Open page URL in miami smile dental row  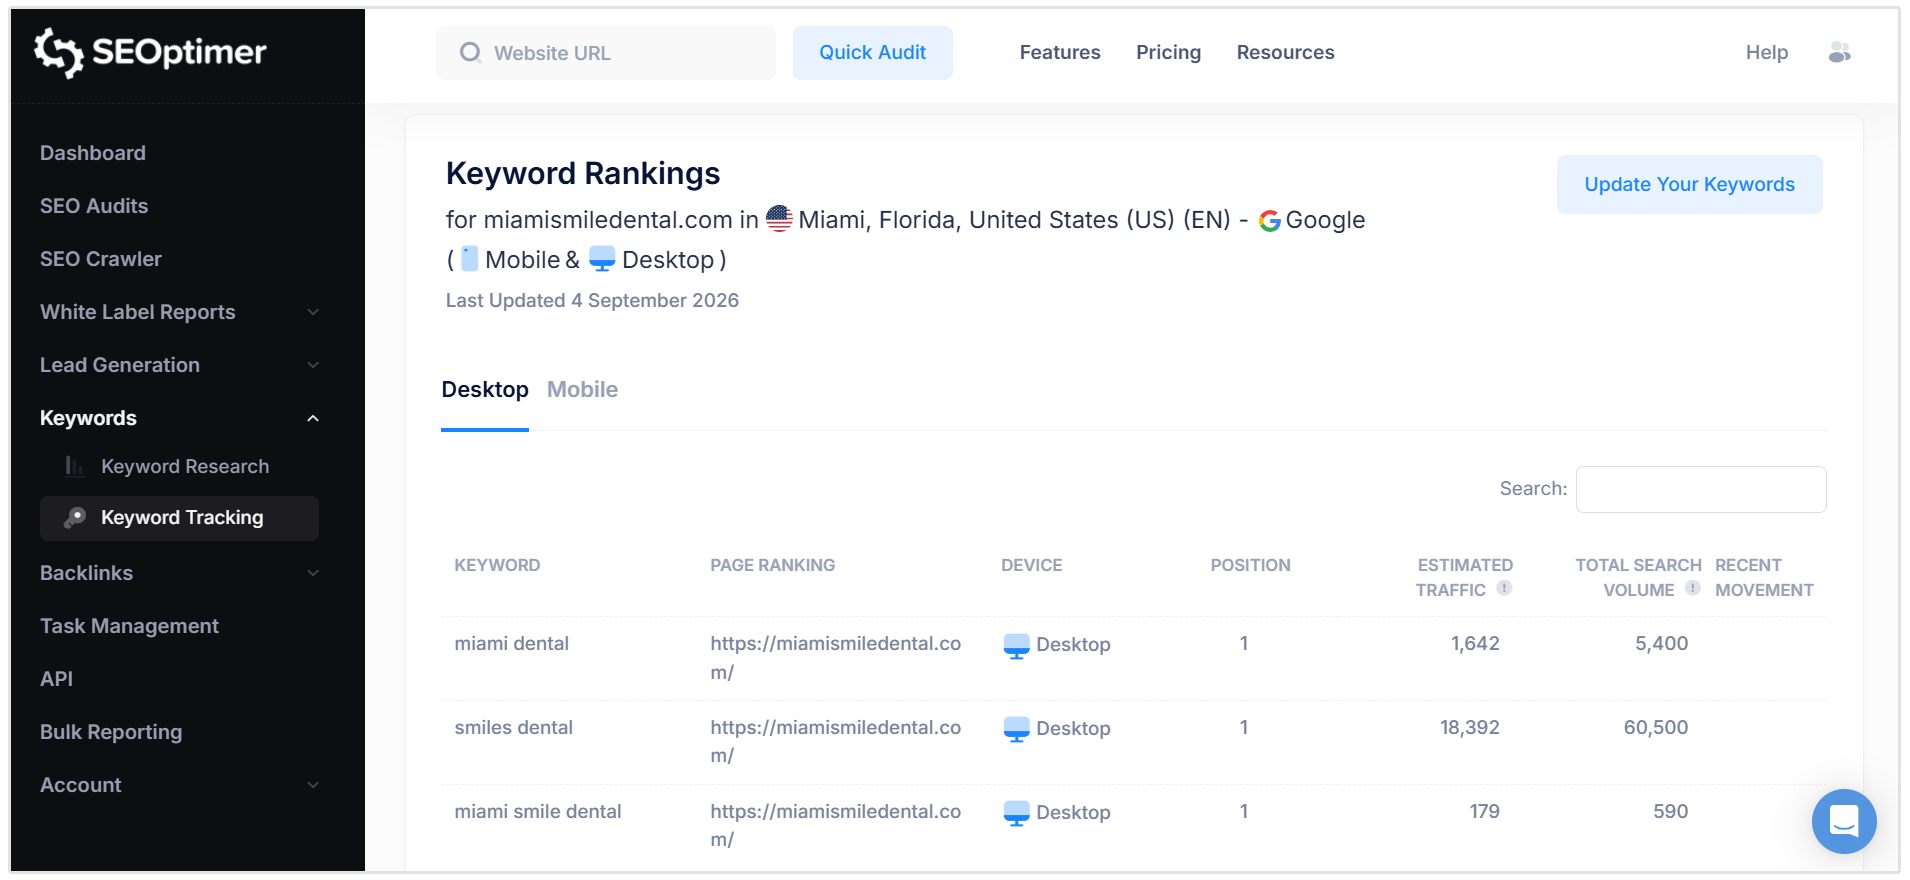tap(835, 826)
